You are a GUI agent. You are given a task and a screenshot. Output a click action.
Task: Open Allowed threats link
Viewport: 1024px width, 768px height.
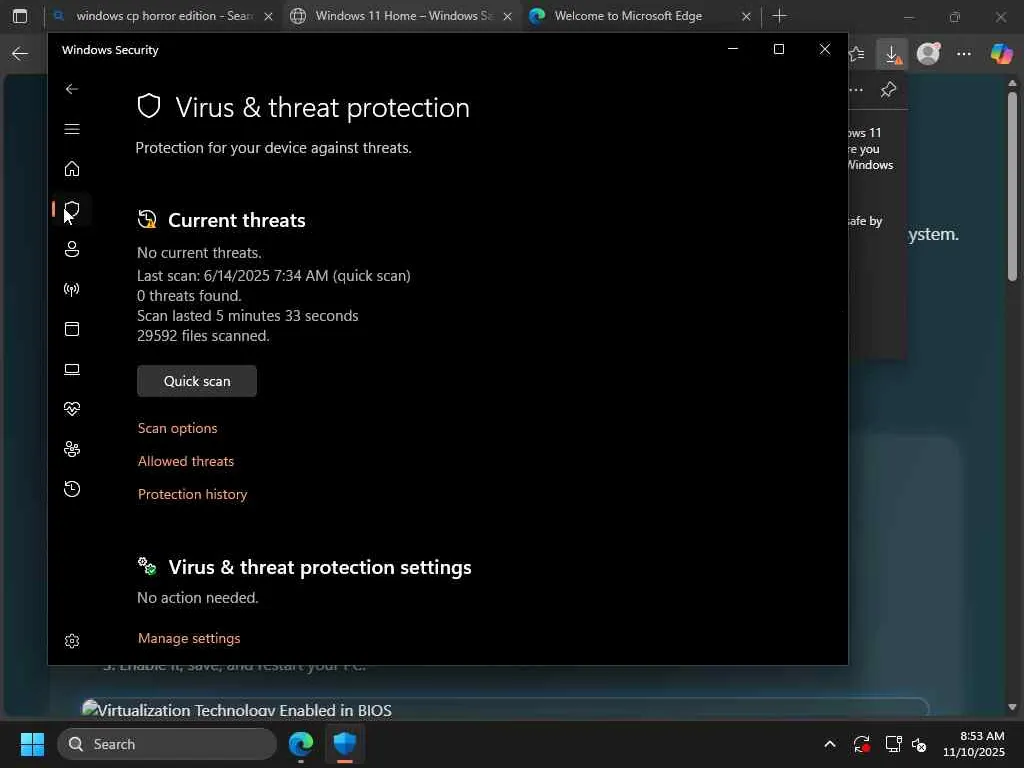(x=185, y=461)
